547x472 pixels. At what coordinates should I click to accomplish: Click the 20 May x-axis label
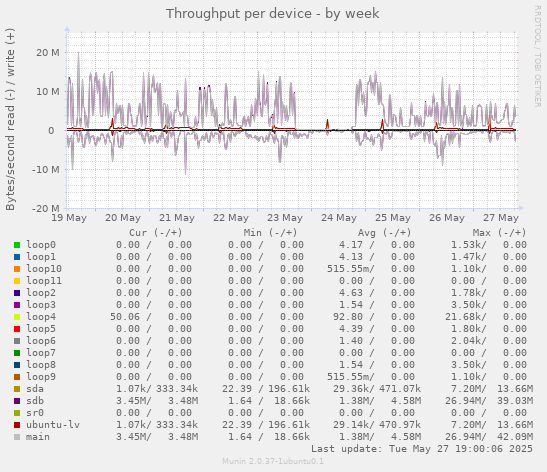123,218
